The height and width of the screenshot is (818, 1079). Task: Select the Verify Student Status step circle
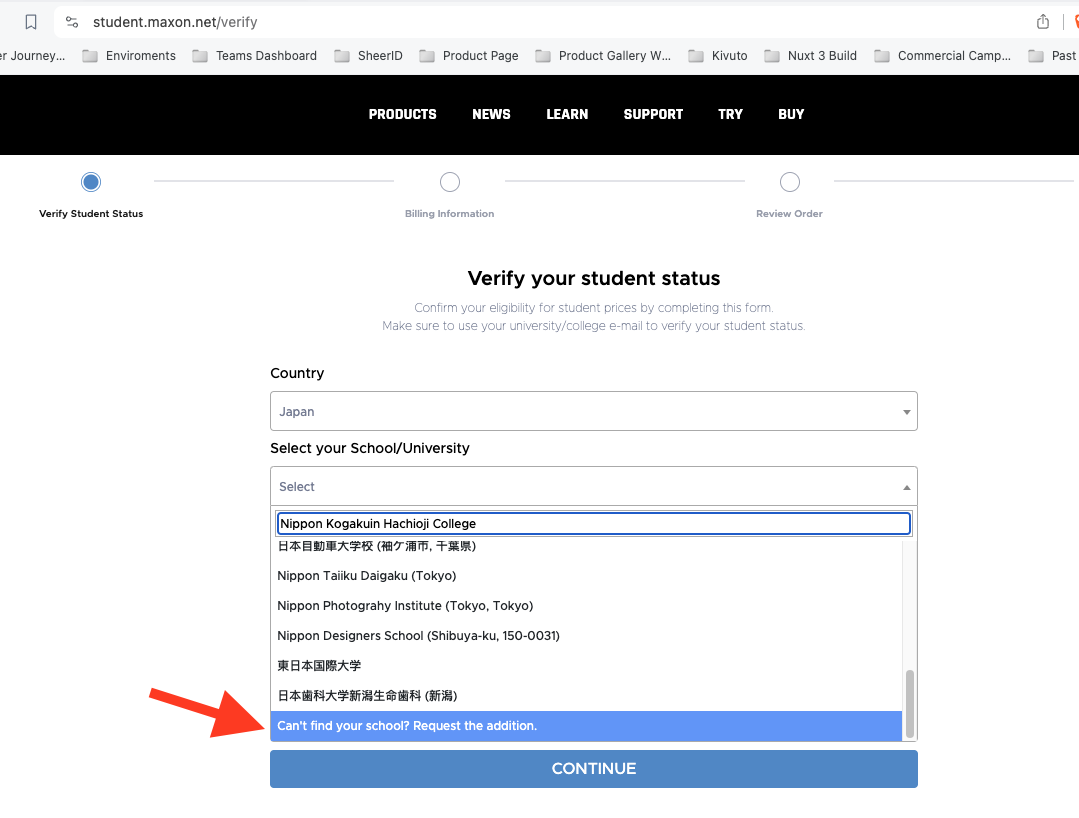(x=91, y=182)
